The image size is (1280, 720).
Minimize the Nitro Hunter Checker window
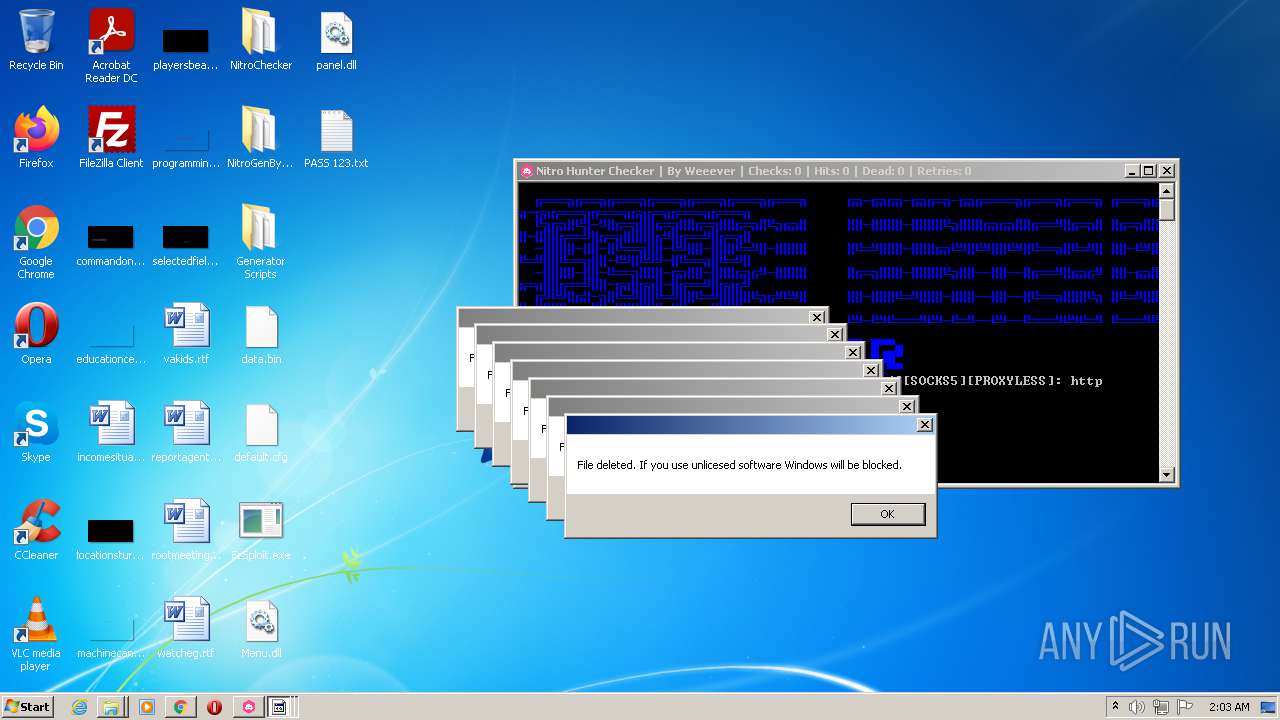(1131, 171)
